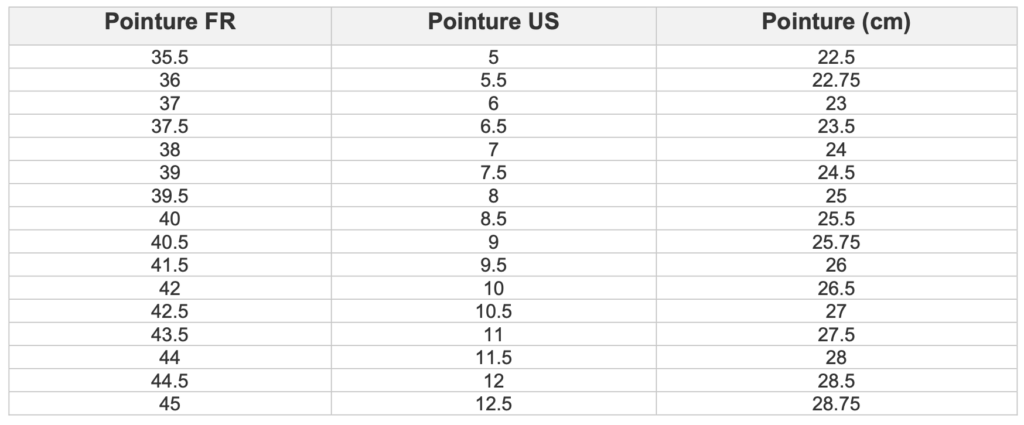Viewport: 1024px width, 425px height.
Task: Click the 28.75 cm cell
Action: [x=836, y=404]
